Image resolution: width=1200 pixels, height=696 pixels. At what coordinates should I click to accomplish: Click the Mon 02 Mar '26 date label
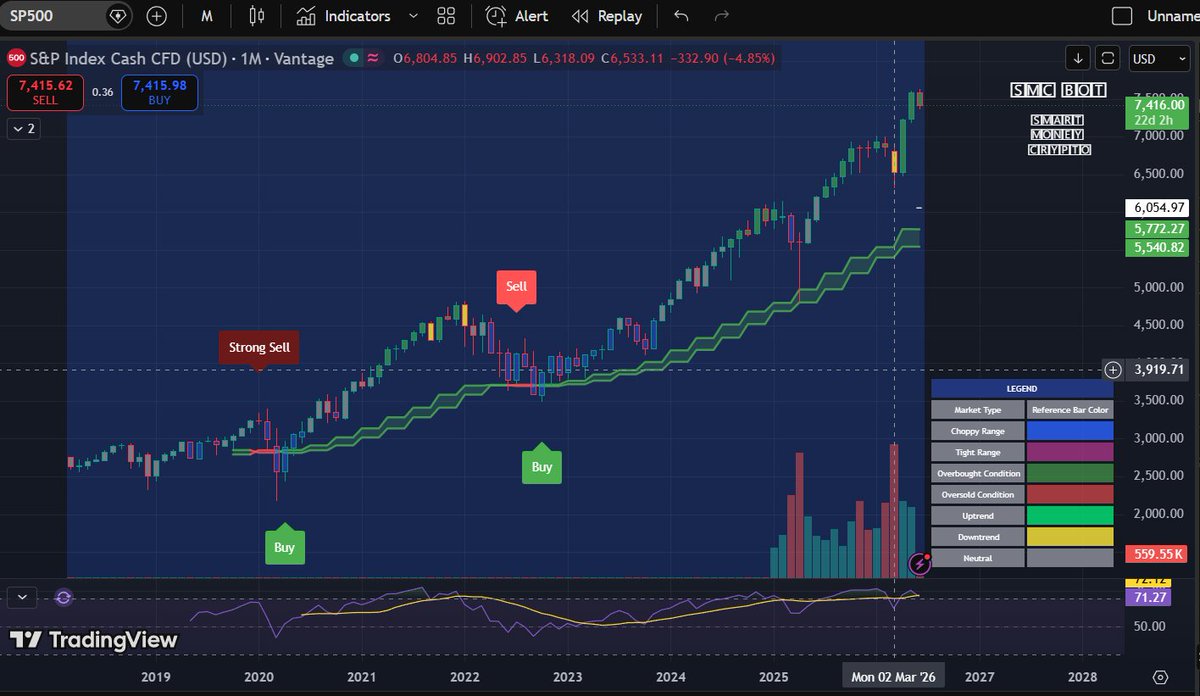point(893,677)
